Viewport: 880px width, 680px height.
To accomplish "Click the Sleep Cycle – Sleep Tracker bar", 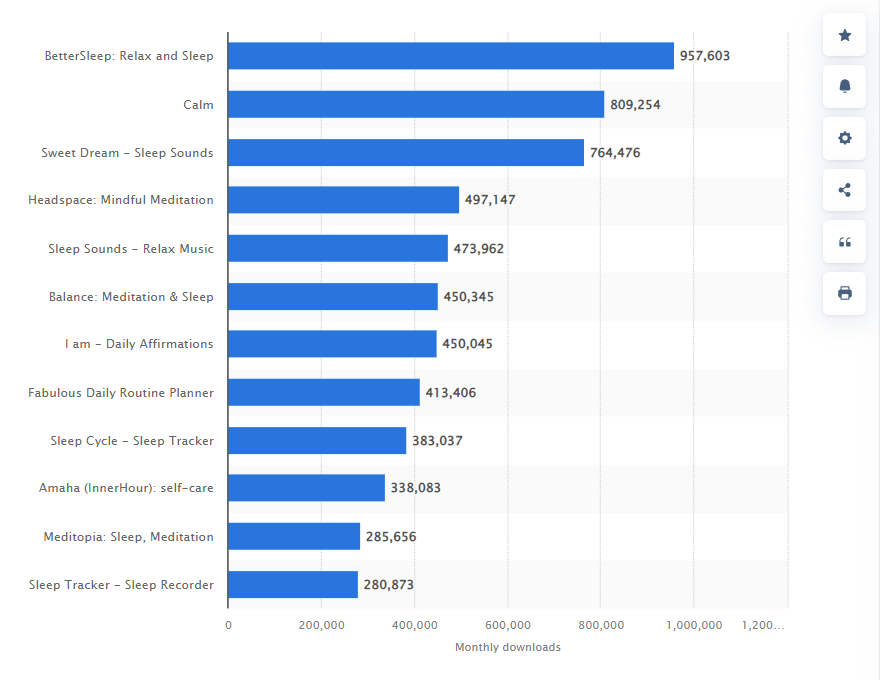I will 317,440.
